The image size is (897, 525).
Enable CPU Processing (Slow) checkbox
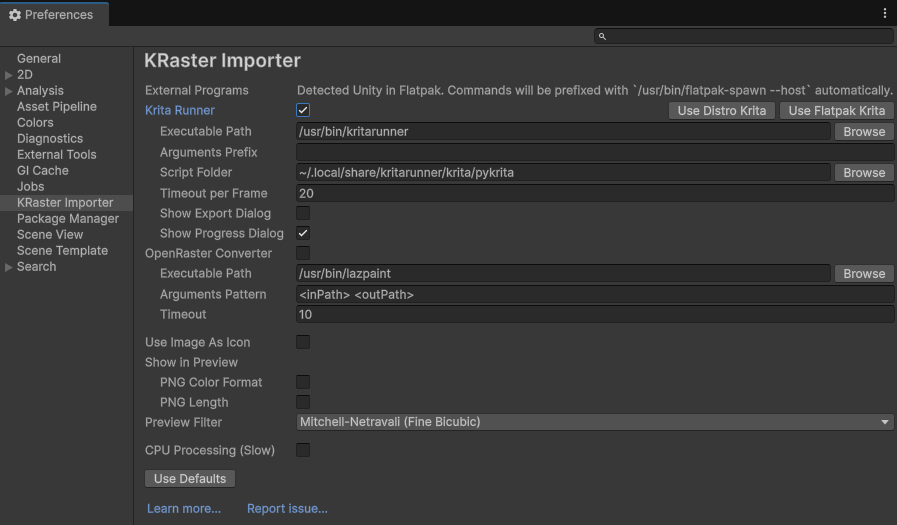click(x=303, y=450)
